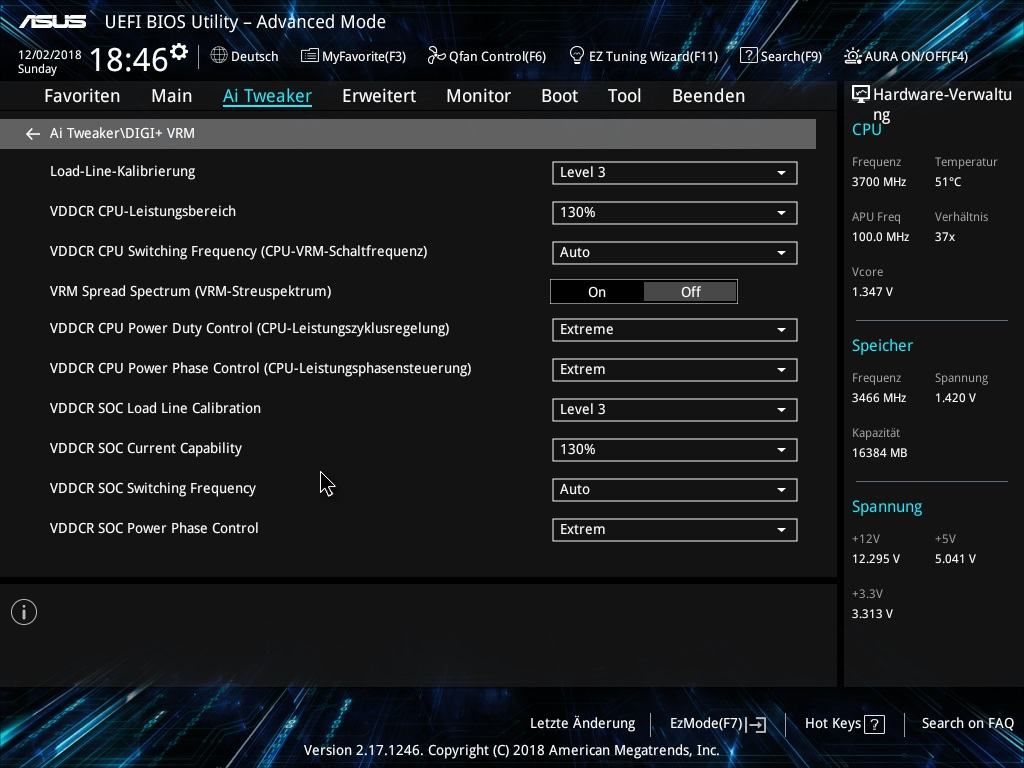Open the Beenden tab
Viewport: 1024px width, 768px height.
pos(709,96)
